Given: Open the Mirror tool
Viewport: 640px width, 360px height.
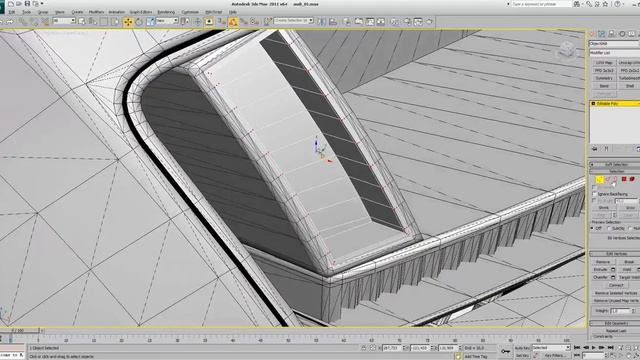Looking at the screenshot, I should click(322, 22).
